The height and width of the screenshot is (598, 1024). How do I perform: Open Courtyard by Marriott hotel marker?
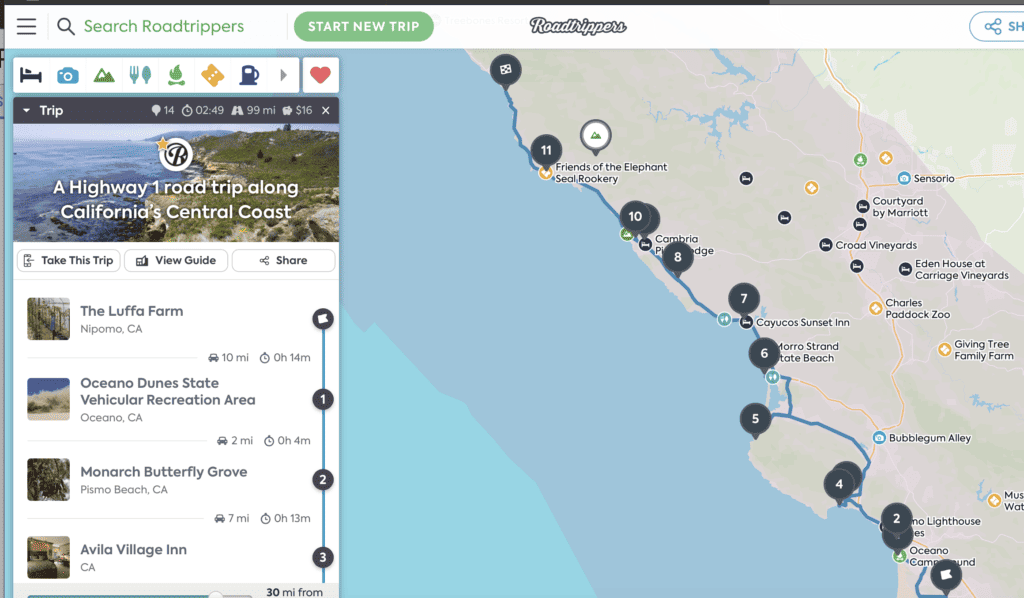pos(863,207)
